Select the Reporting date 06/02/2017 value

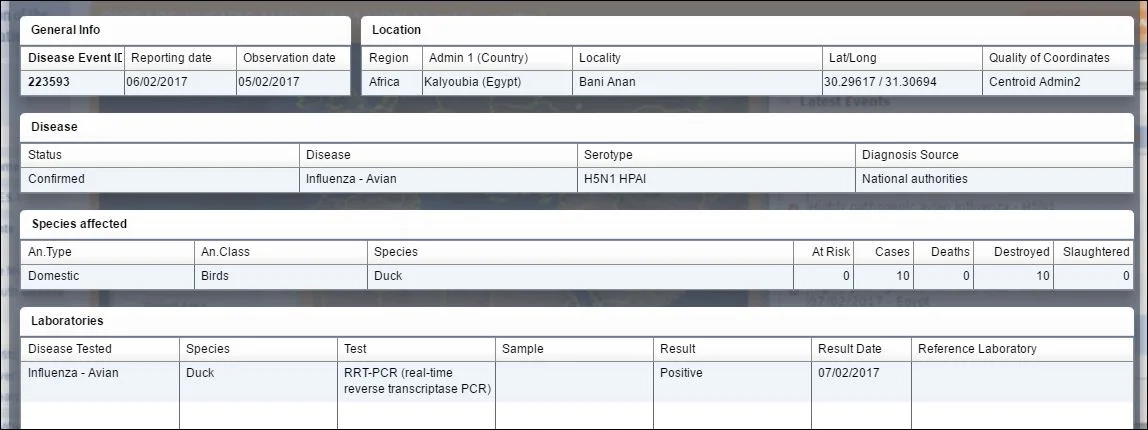click(x=181, y=83)
